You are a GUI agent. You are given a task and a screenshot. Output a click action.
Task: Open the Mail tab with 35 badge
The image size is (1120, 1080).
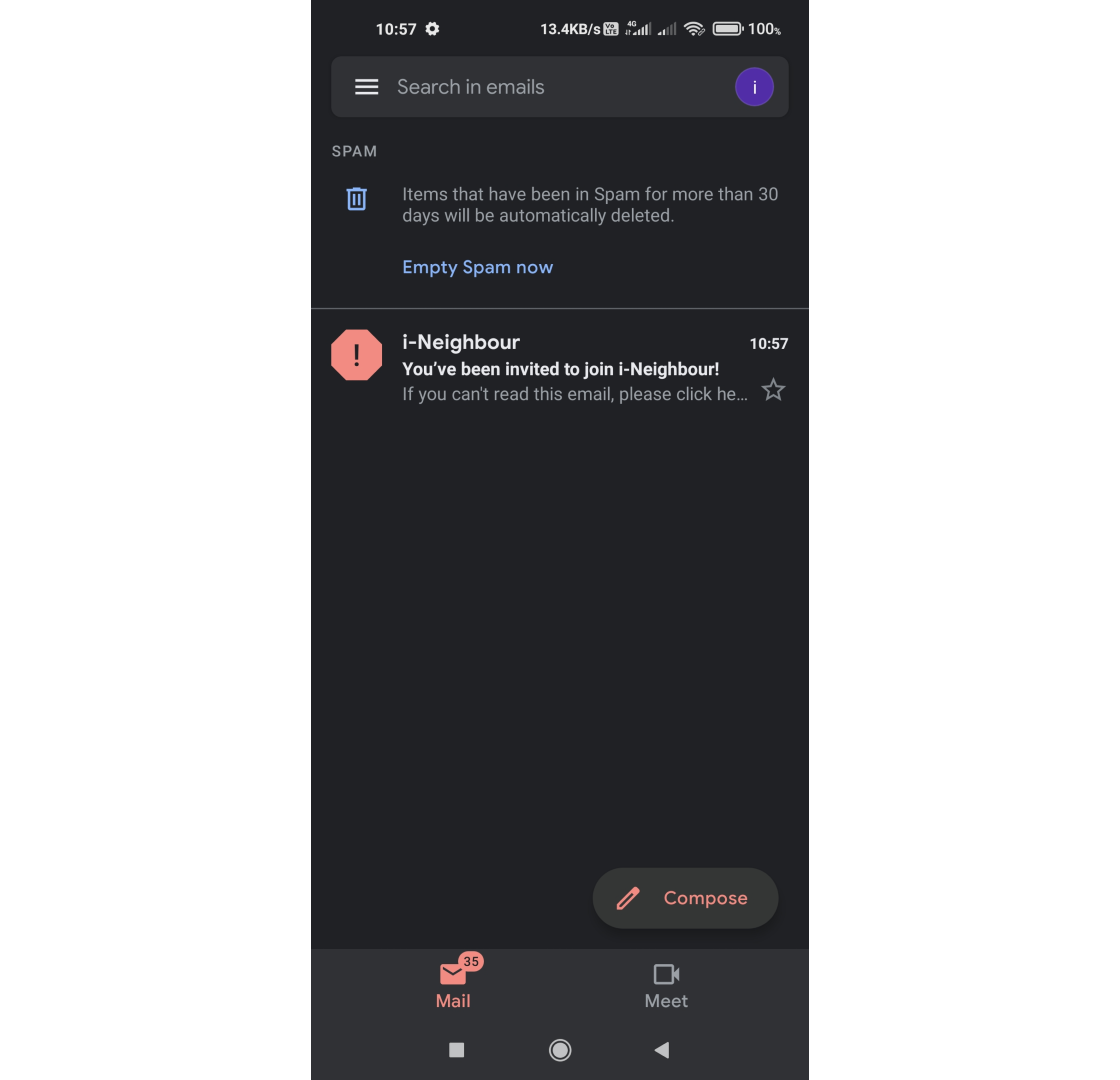454,984
